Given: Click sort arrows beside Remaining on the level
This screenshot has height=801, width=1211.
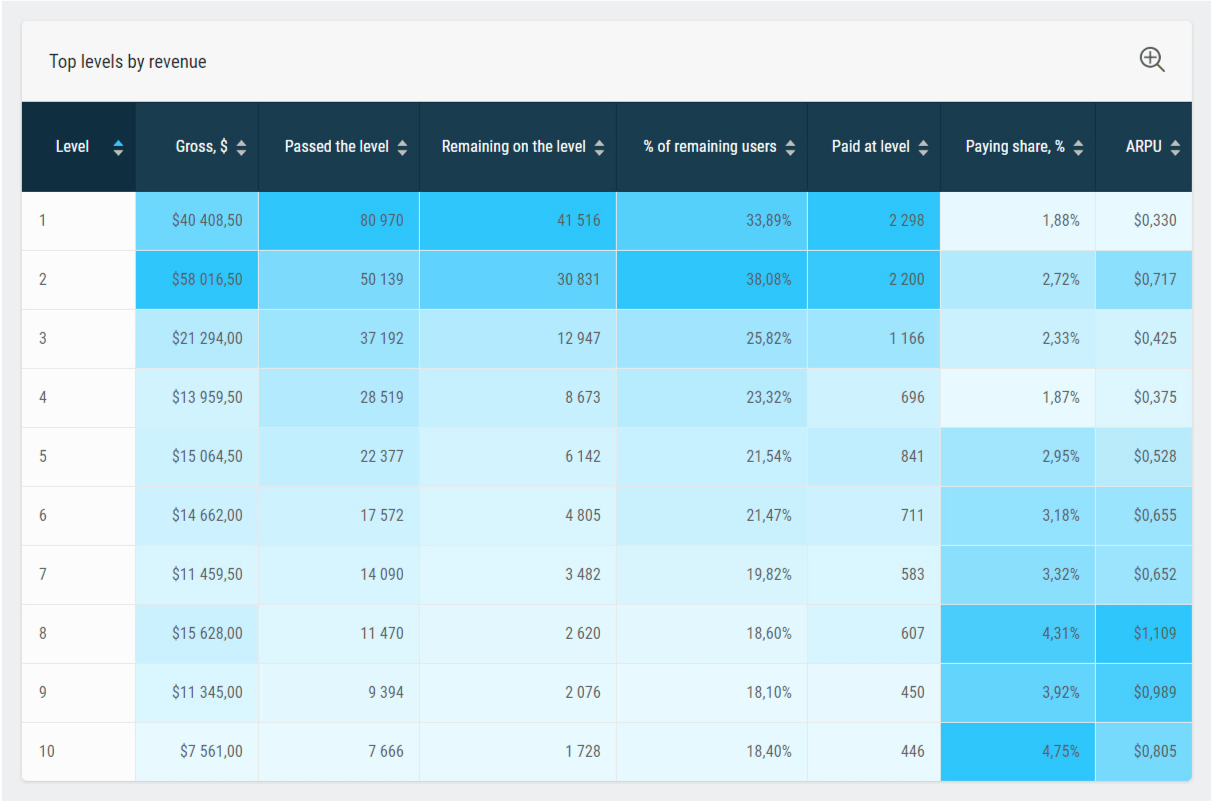Looking at the screenshot, I should point(599,148).
